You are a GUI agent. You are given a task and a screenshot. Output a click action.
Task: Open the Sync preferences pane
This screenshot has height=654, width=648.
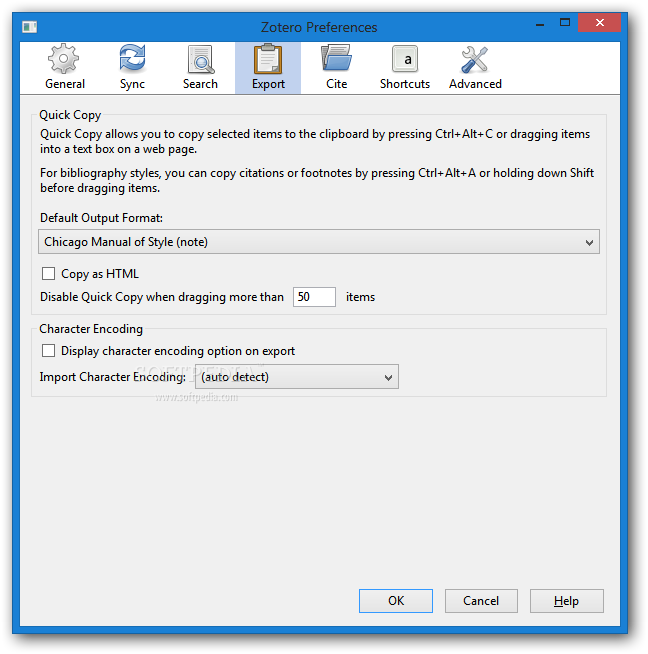[132, 67]
